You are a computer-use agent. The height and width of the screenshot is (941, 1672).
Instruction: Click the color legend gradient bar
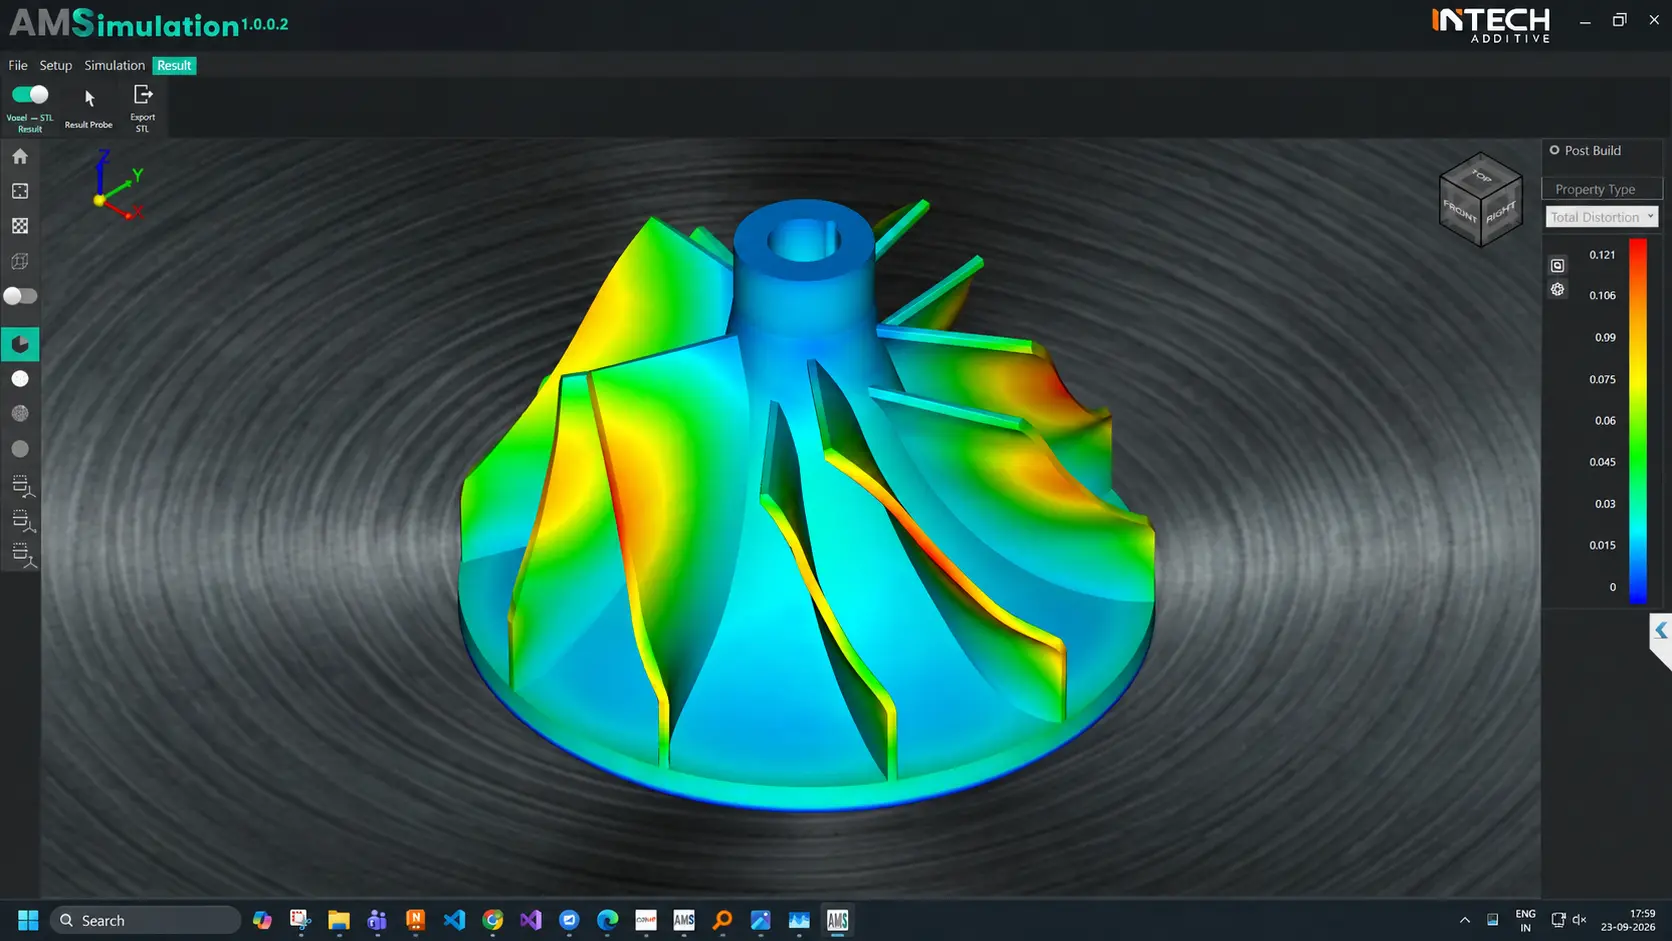click(x=1638, y=421)
